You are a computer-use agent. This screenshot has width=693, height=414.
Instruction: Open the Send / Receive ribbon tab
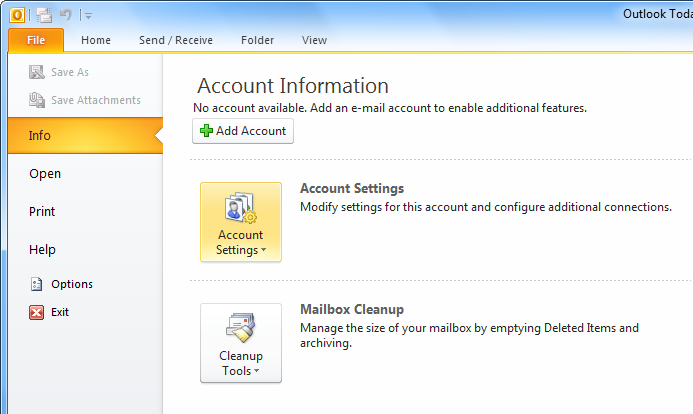(x=176, y=40)
